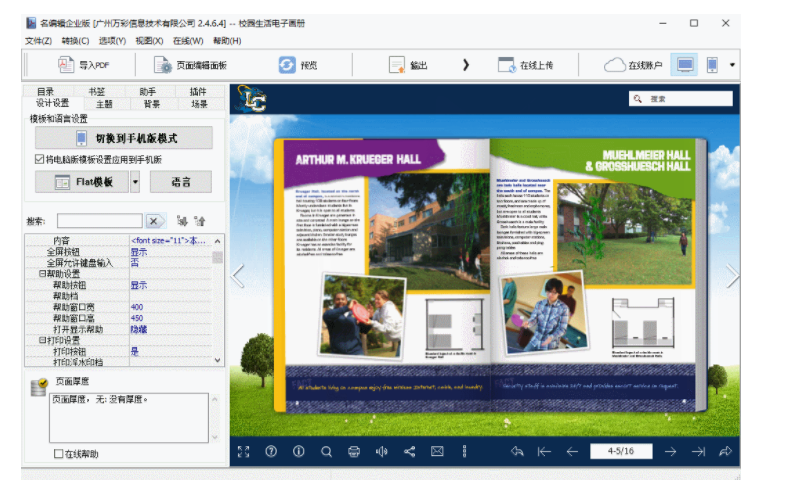The image size is (812, 483).
Task: Click the 预览 preview refresh icon
Action: 287,65
